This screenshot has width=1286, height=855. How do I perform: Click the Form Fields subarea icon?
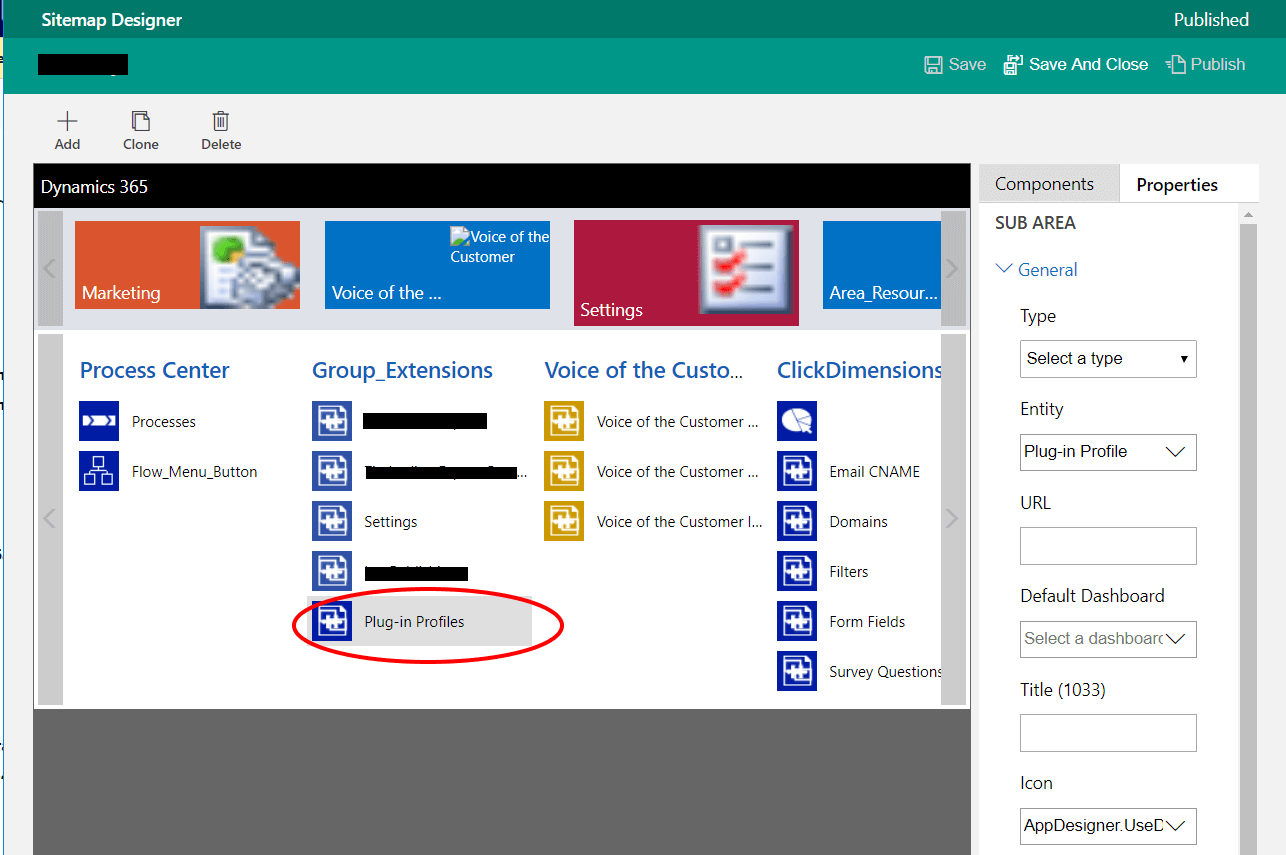pyautogui.click(x=797, y=621)
